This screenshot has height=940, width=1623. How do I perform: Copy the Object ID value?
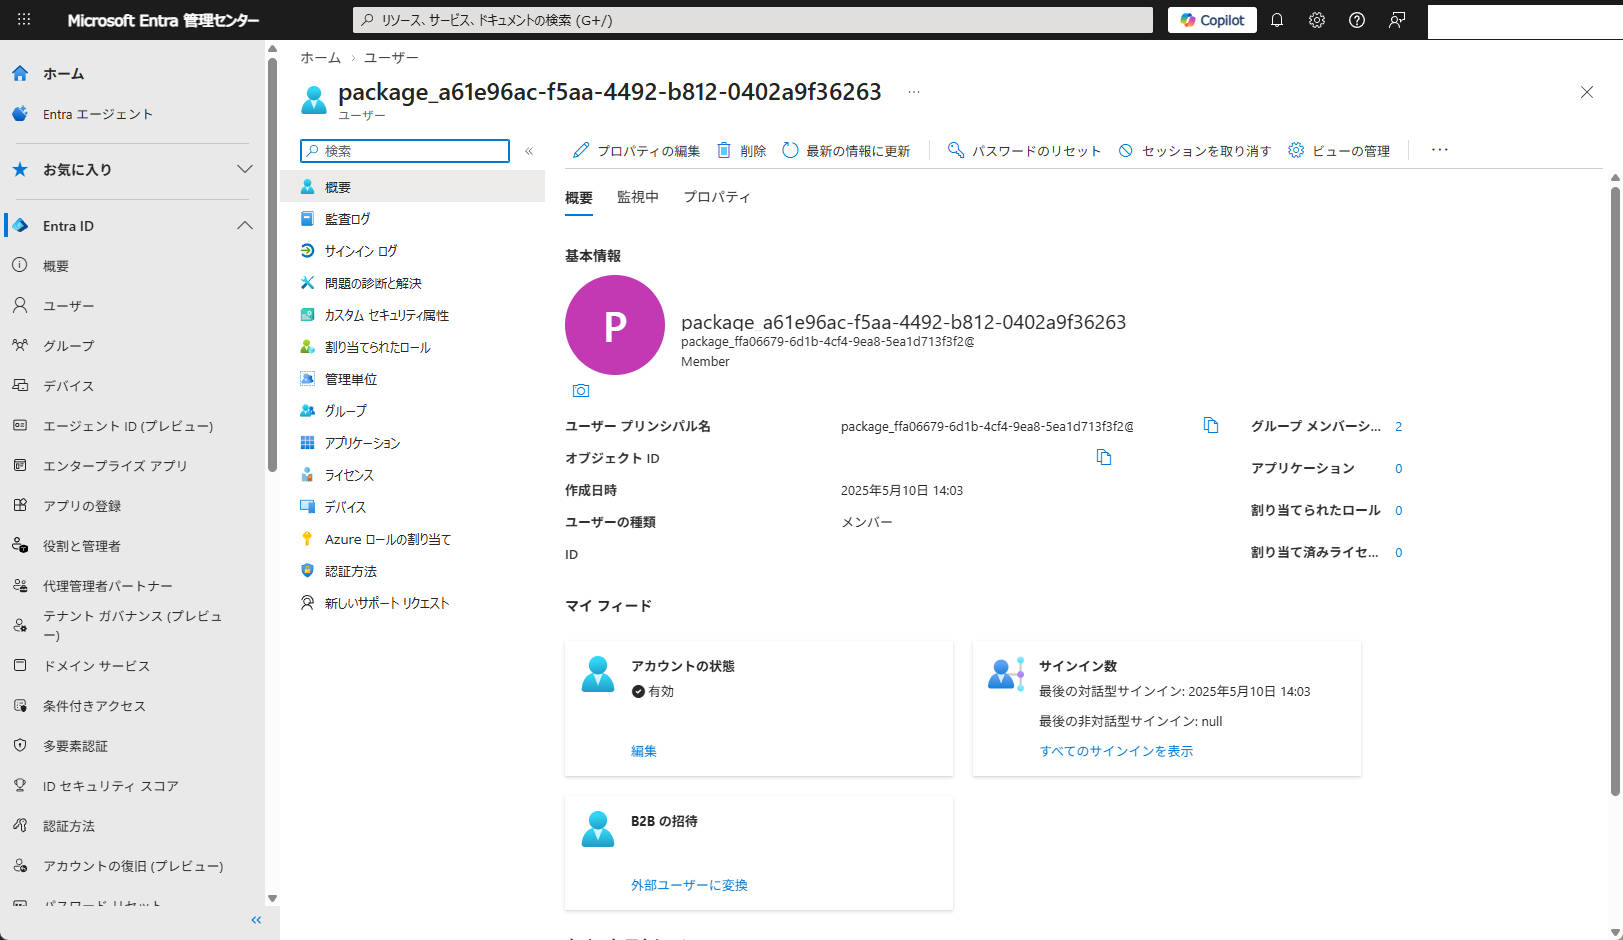tap(1105, 457)
